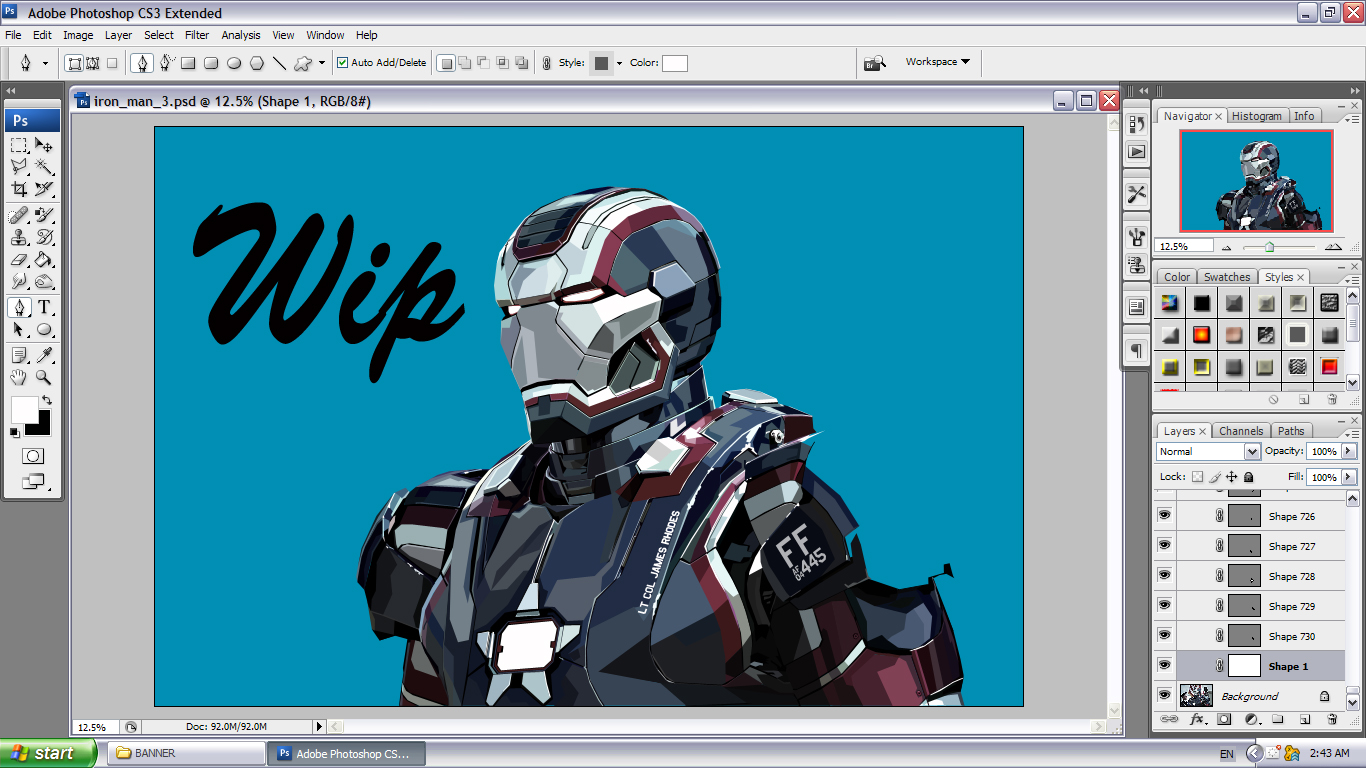Click the options bar Color swatch

[x=675, y=63]
